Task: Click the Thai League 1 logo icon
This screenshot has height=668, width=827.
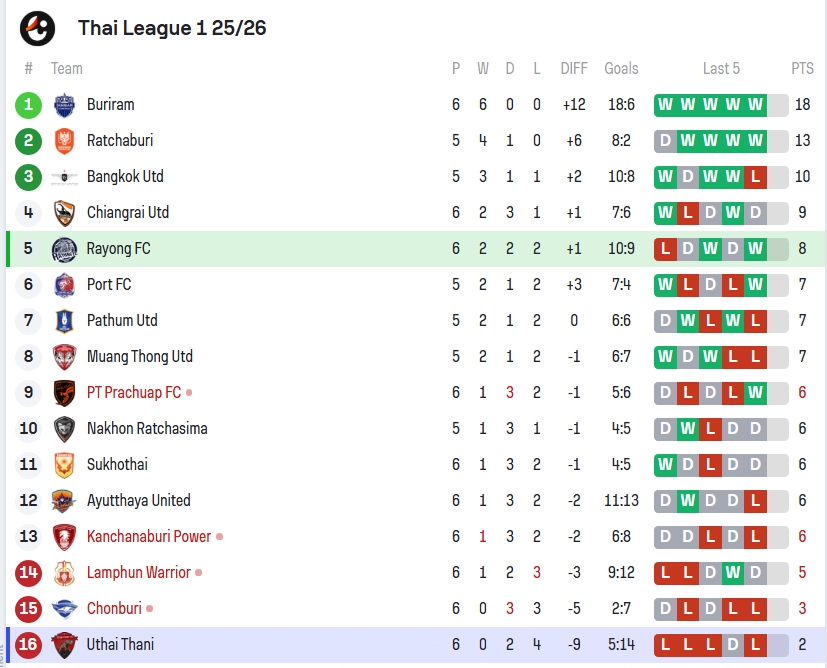Action: 37,28
